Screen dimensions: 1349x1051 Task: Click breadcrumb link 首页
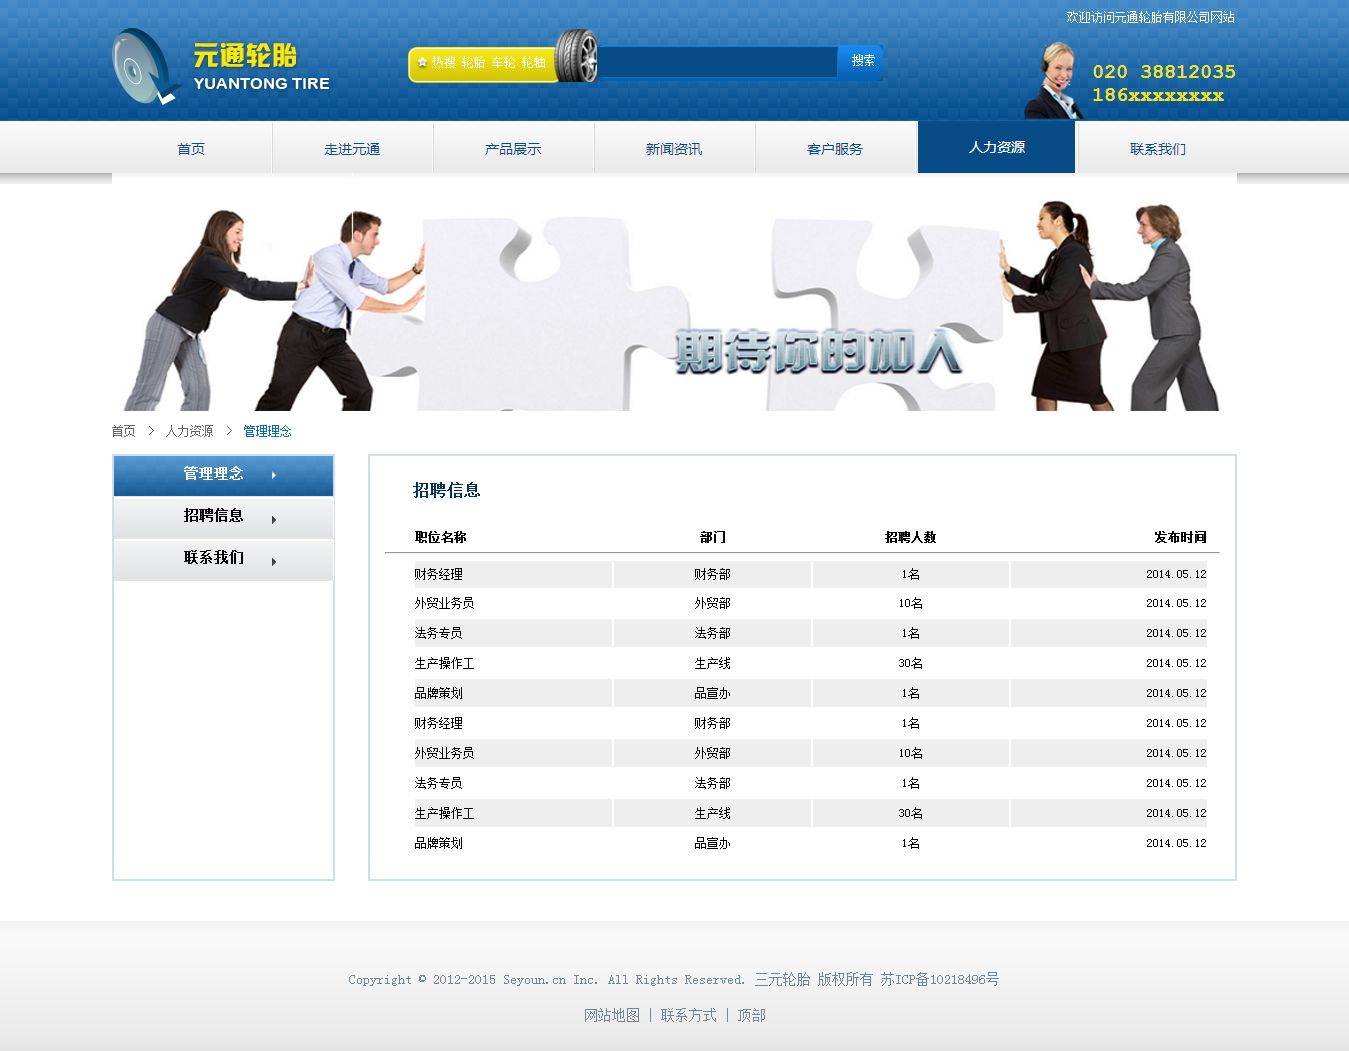[123, 431]
